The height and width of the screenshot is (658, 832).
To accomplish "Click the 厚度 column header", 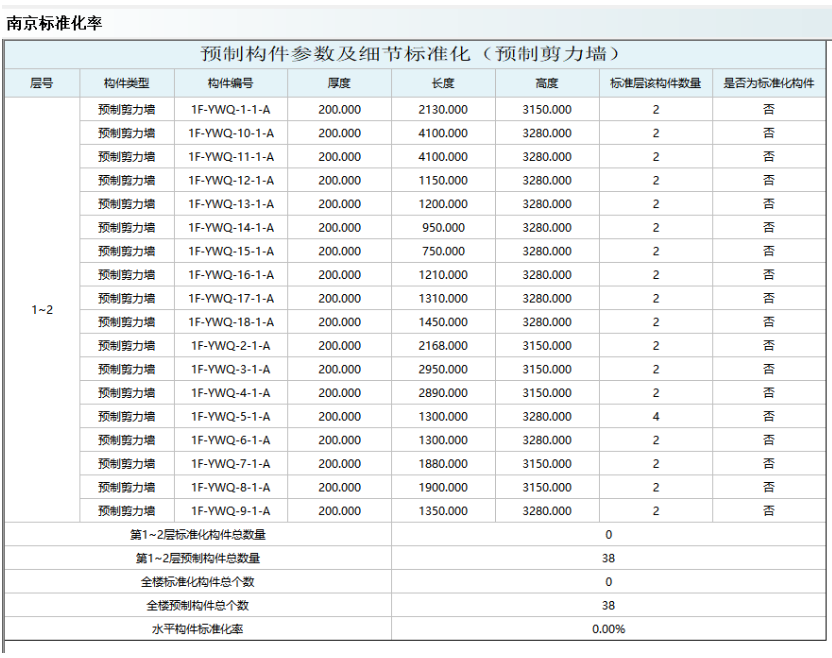I will (340, 83).
